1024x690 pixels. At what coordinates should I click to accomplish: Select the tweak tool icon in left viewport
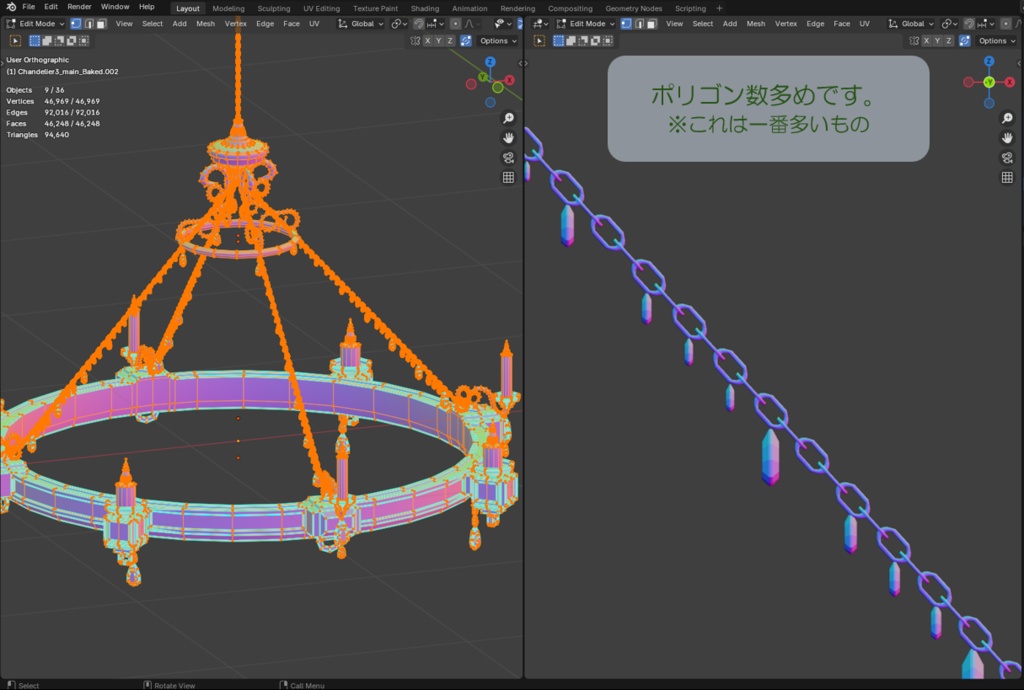click(15, 40)
